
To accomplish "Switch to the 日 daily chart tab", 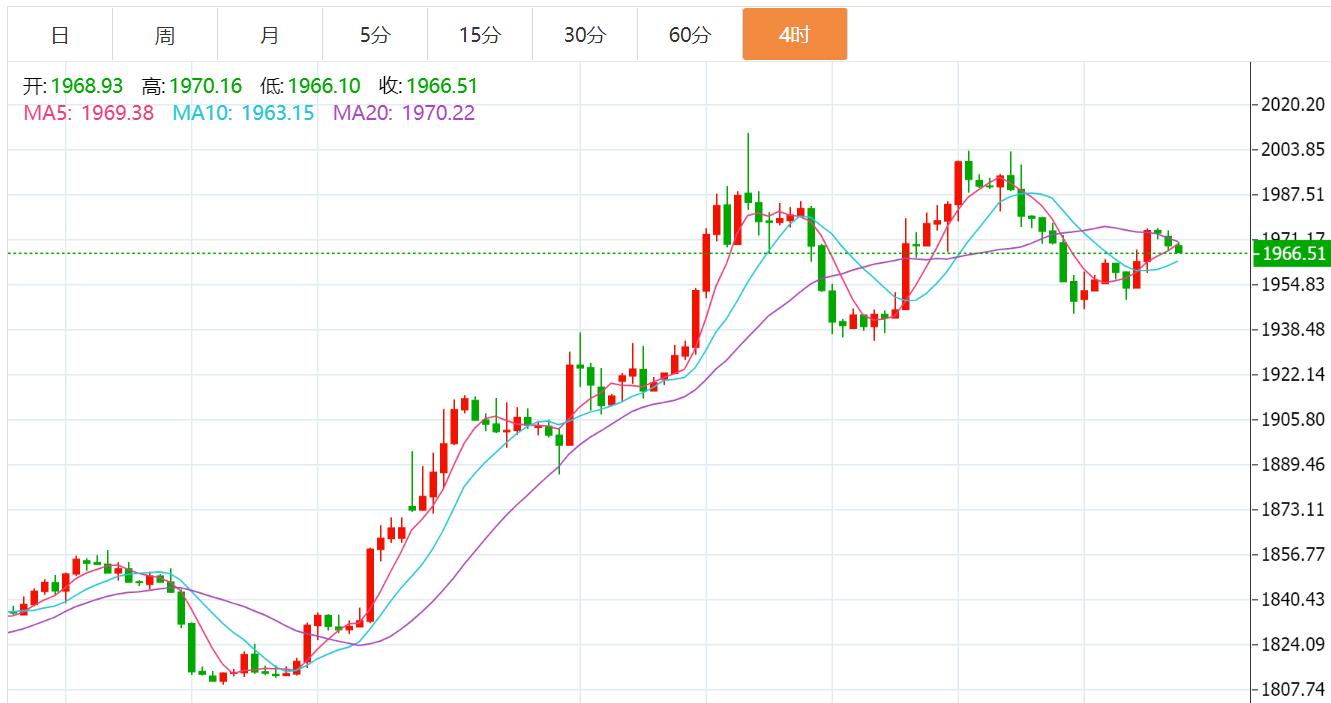I will [60, 35].
